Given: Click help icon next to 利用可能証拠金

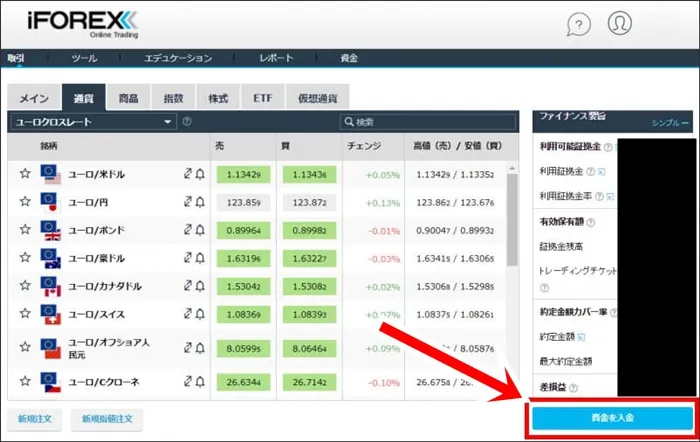Looking at the screenshot, I should coord(608,147).
